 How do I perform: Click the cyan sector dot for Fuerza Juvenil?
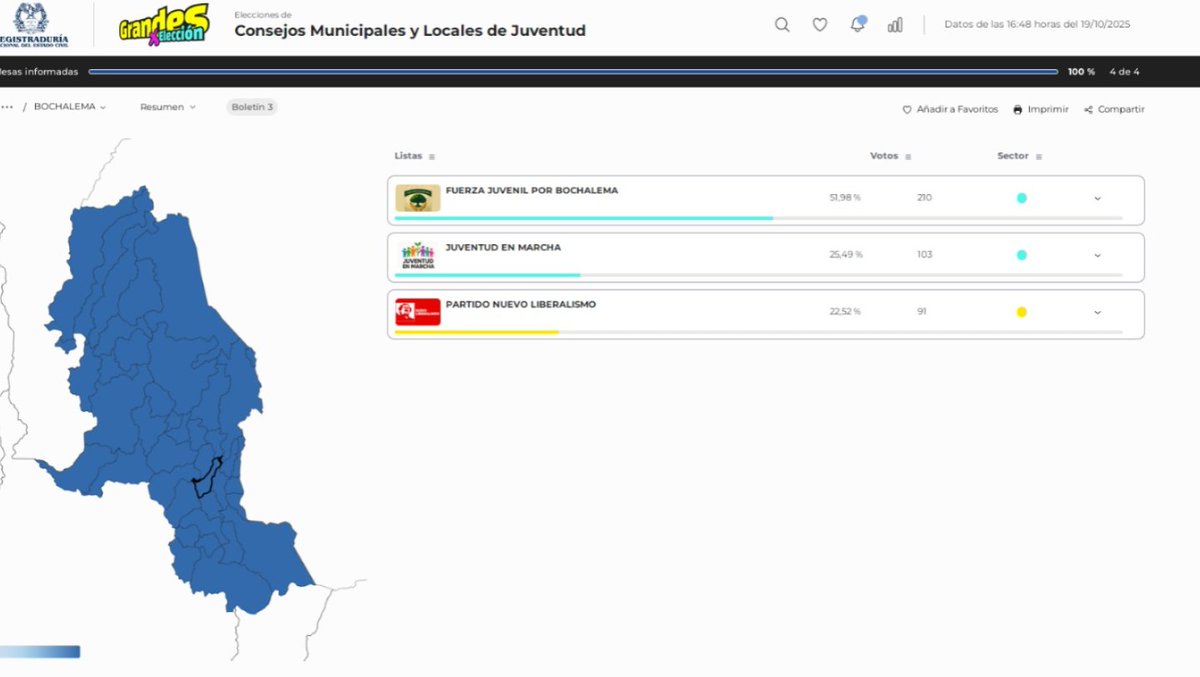1021,198
